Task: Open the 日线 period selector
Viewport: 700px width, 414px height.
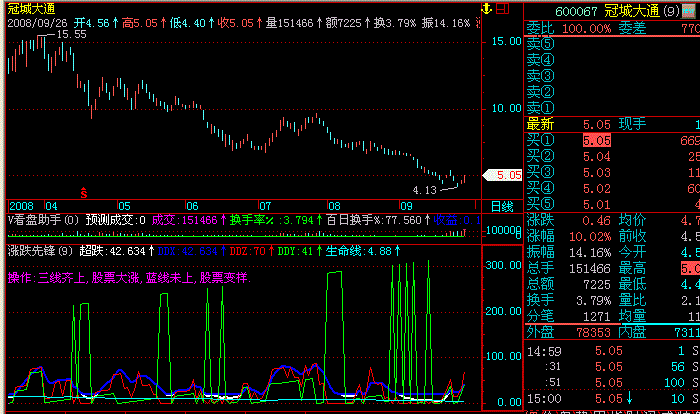Action: click(502, 207)
